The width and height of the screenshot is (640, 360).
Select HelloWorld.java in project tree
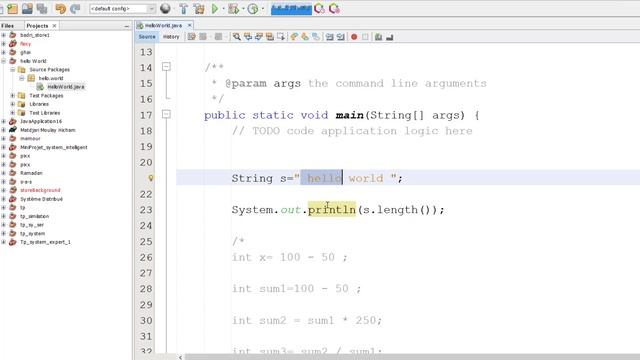coord(66,87)
